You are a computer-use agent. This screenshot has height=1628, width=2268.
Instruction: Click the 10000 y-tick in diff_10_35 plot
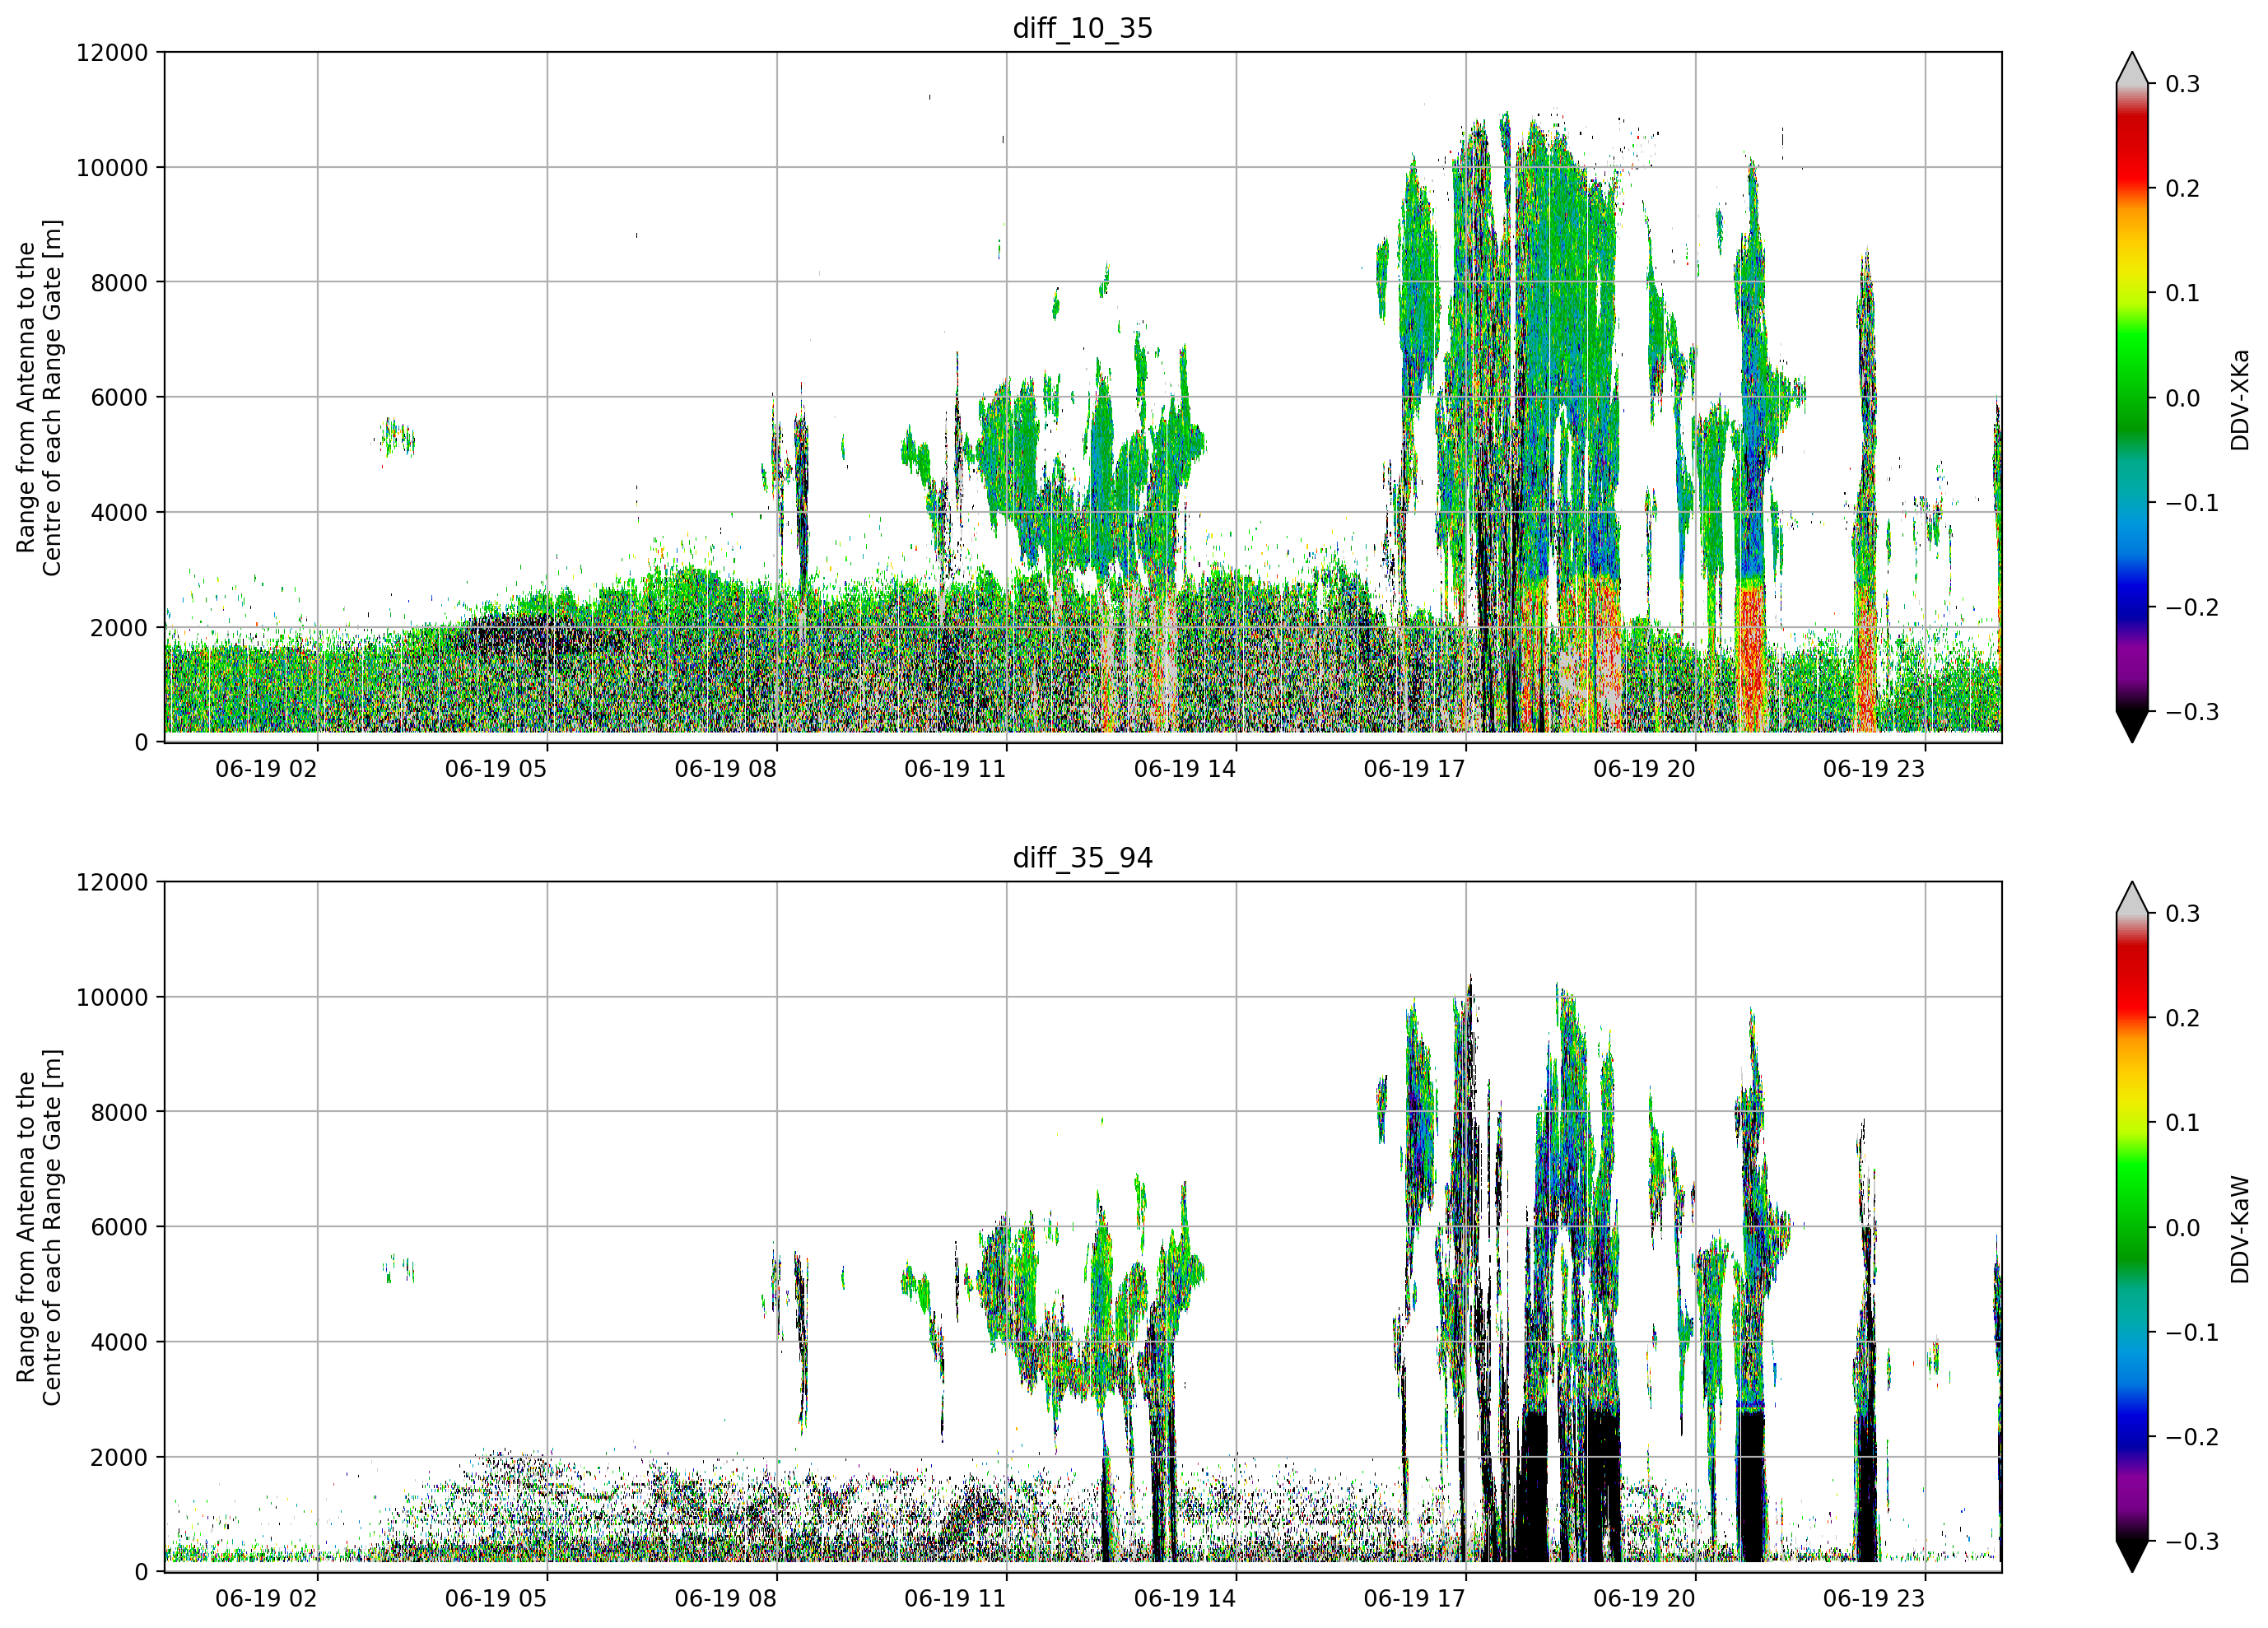(112, 168)
